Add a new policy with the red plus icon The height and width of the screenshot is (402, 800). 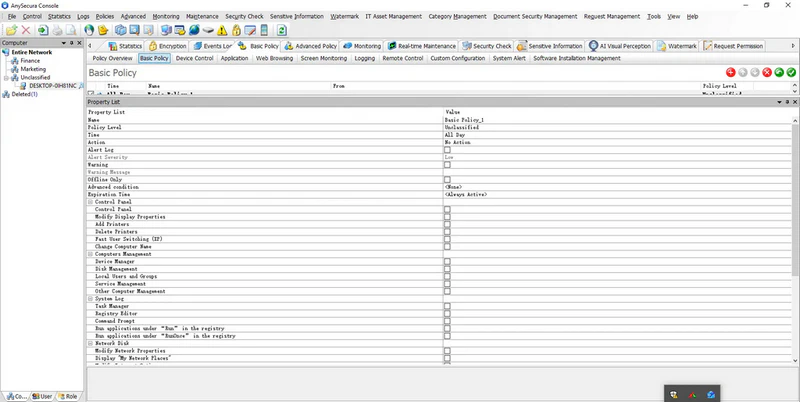coord(731,72)
